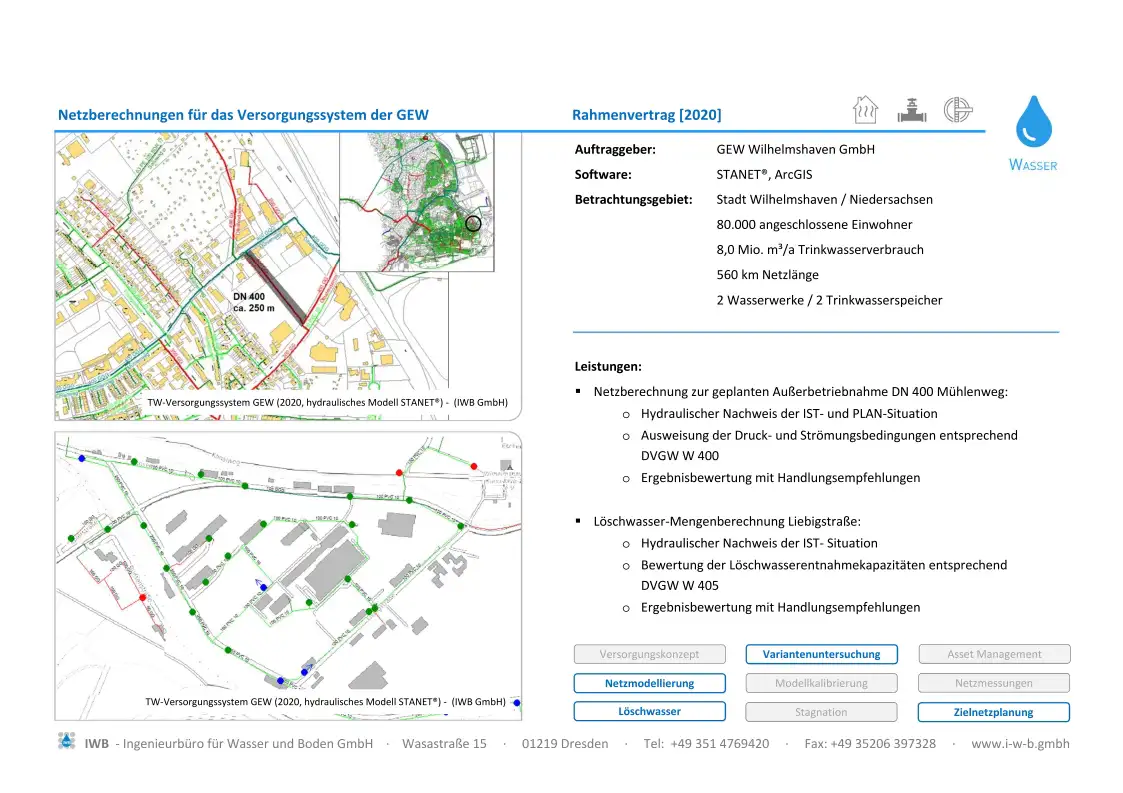The height and width of the screenshot is (793, 1123).
Task: Click the circular sewer grate icon
Action: pyautogui.click(x=958, y=110)
